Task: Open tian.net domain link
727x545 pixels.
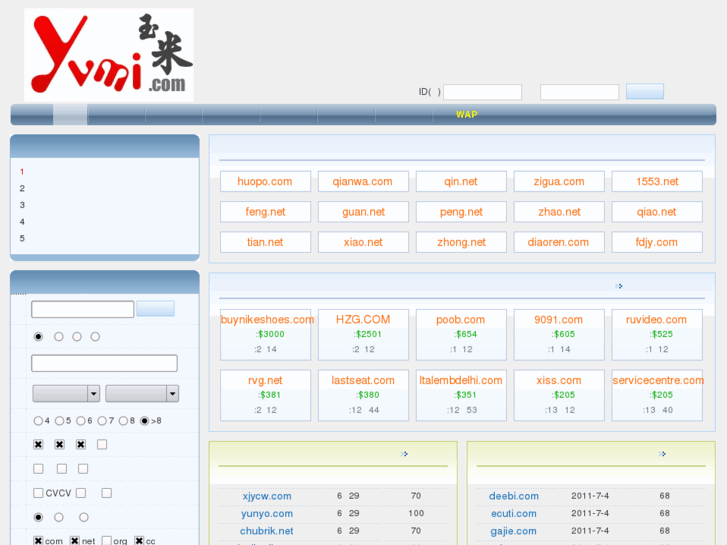Action: [x=265, y=242]
